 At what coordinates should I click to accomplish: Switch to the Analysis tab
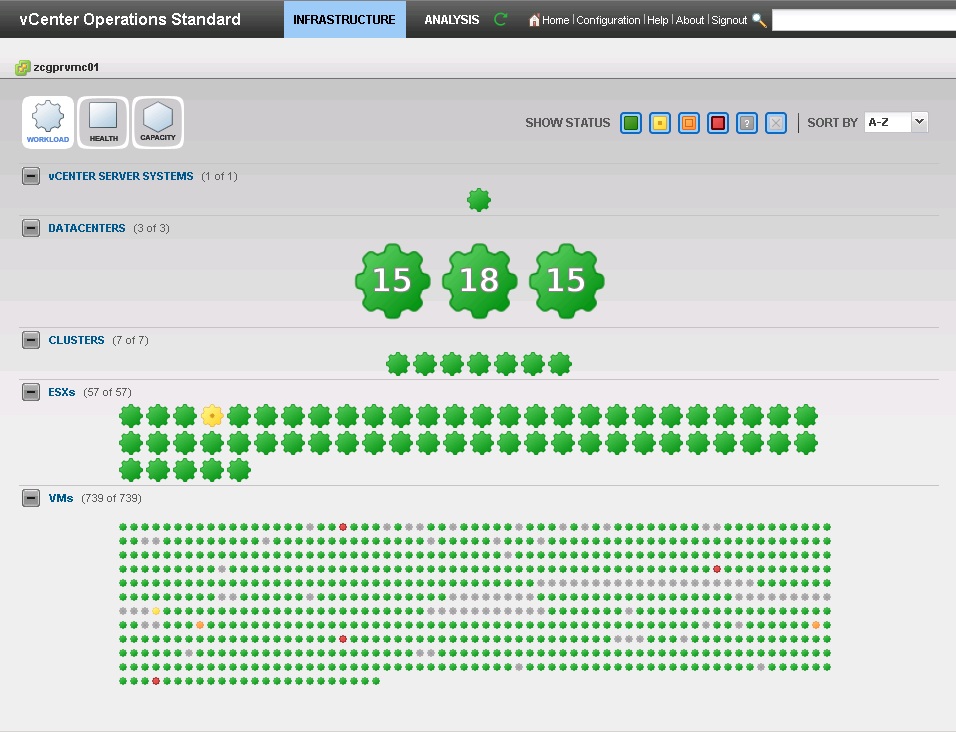click(x=451, y=19)
